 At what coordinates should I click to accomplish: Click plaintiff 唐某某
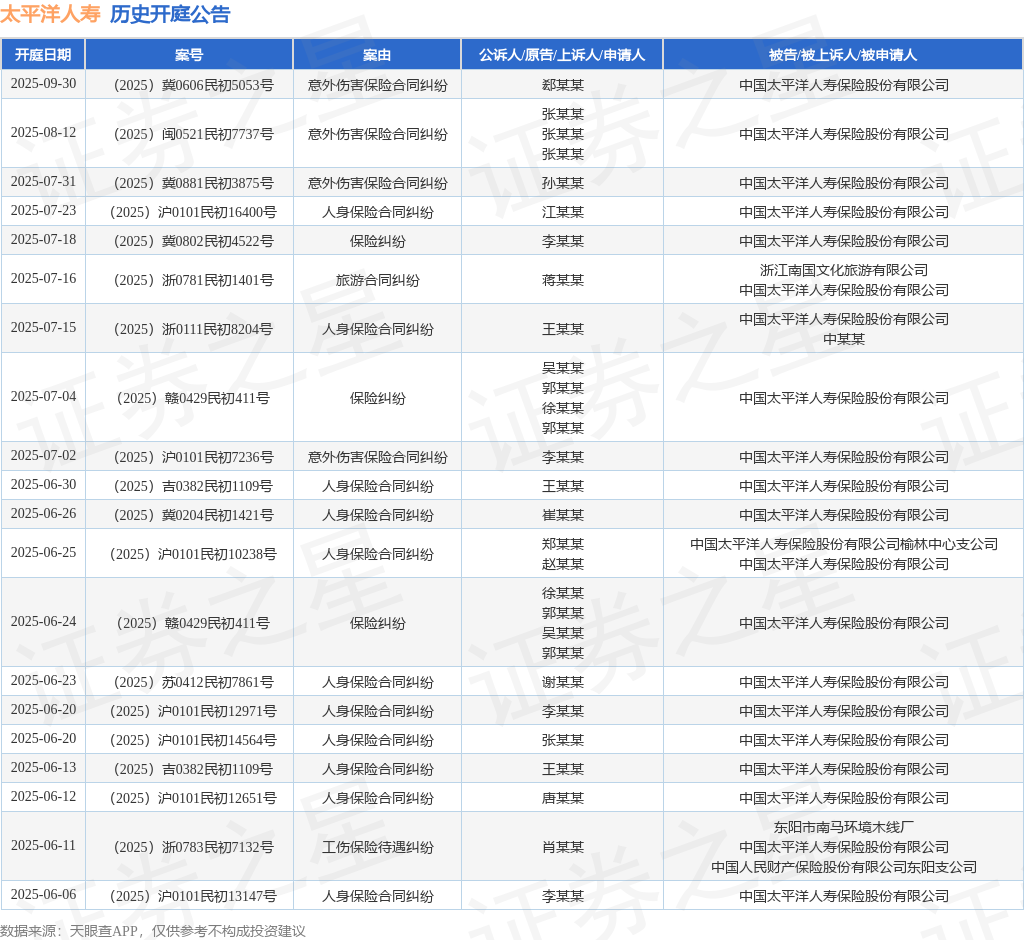pos(562,798)
